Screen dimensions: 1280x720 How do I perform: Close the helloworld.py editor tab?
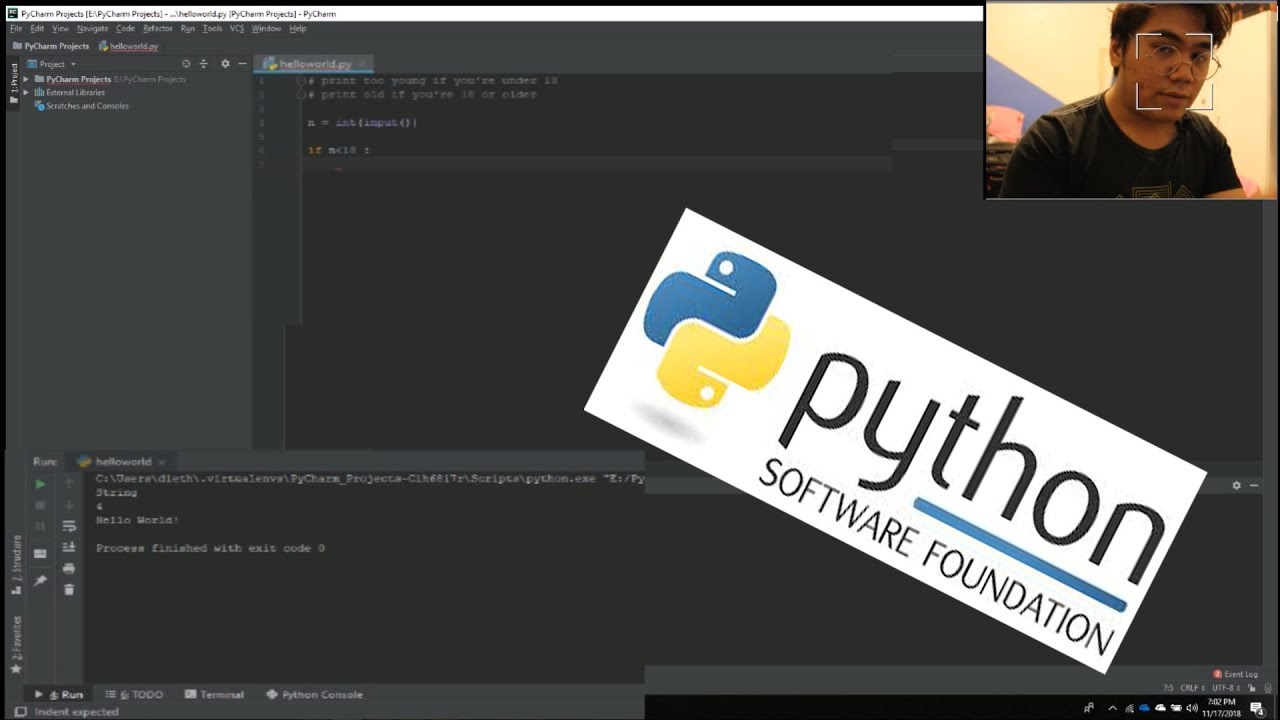(x=362, y=64)
